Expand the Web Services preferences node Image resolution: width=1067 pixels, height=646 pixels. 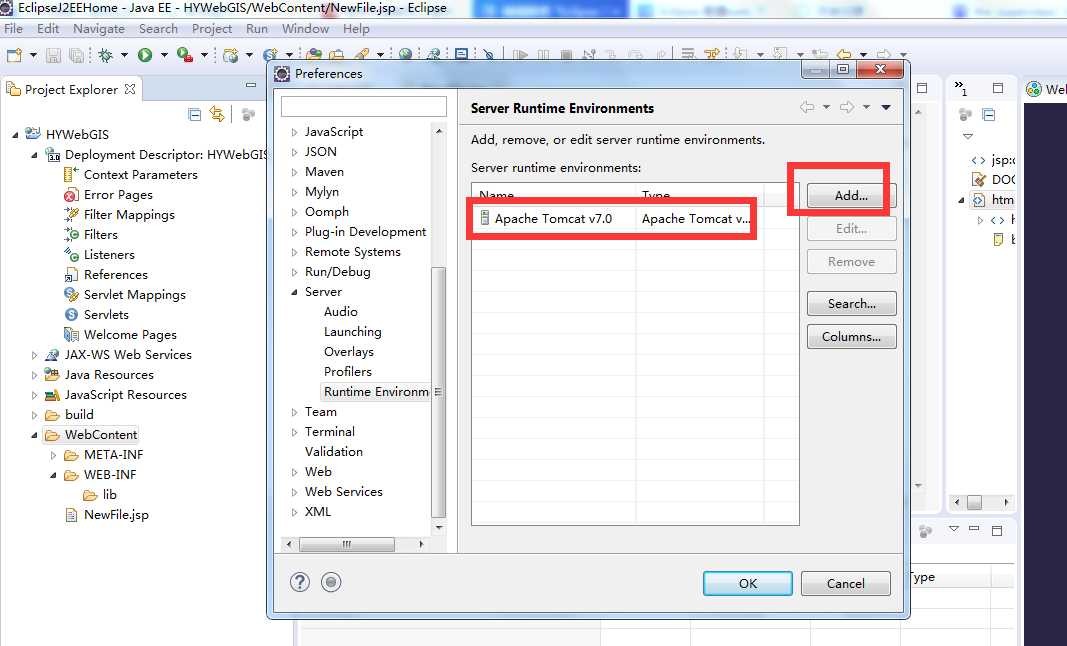pyautogui.click(x=294, y=492)
